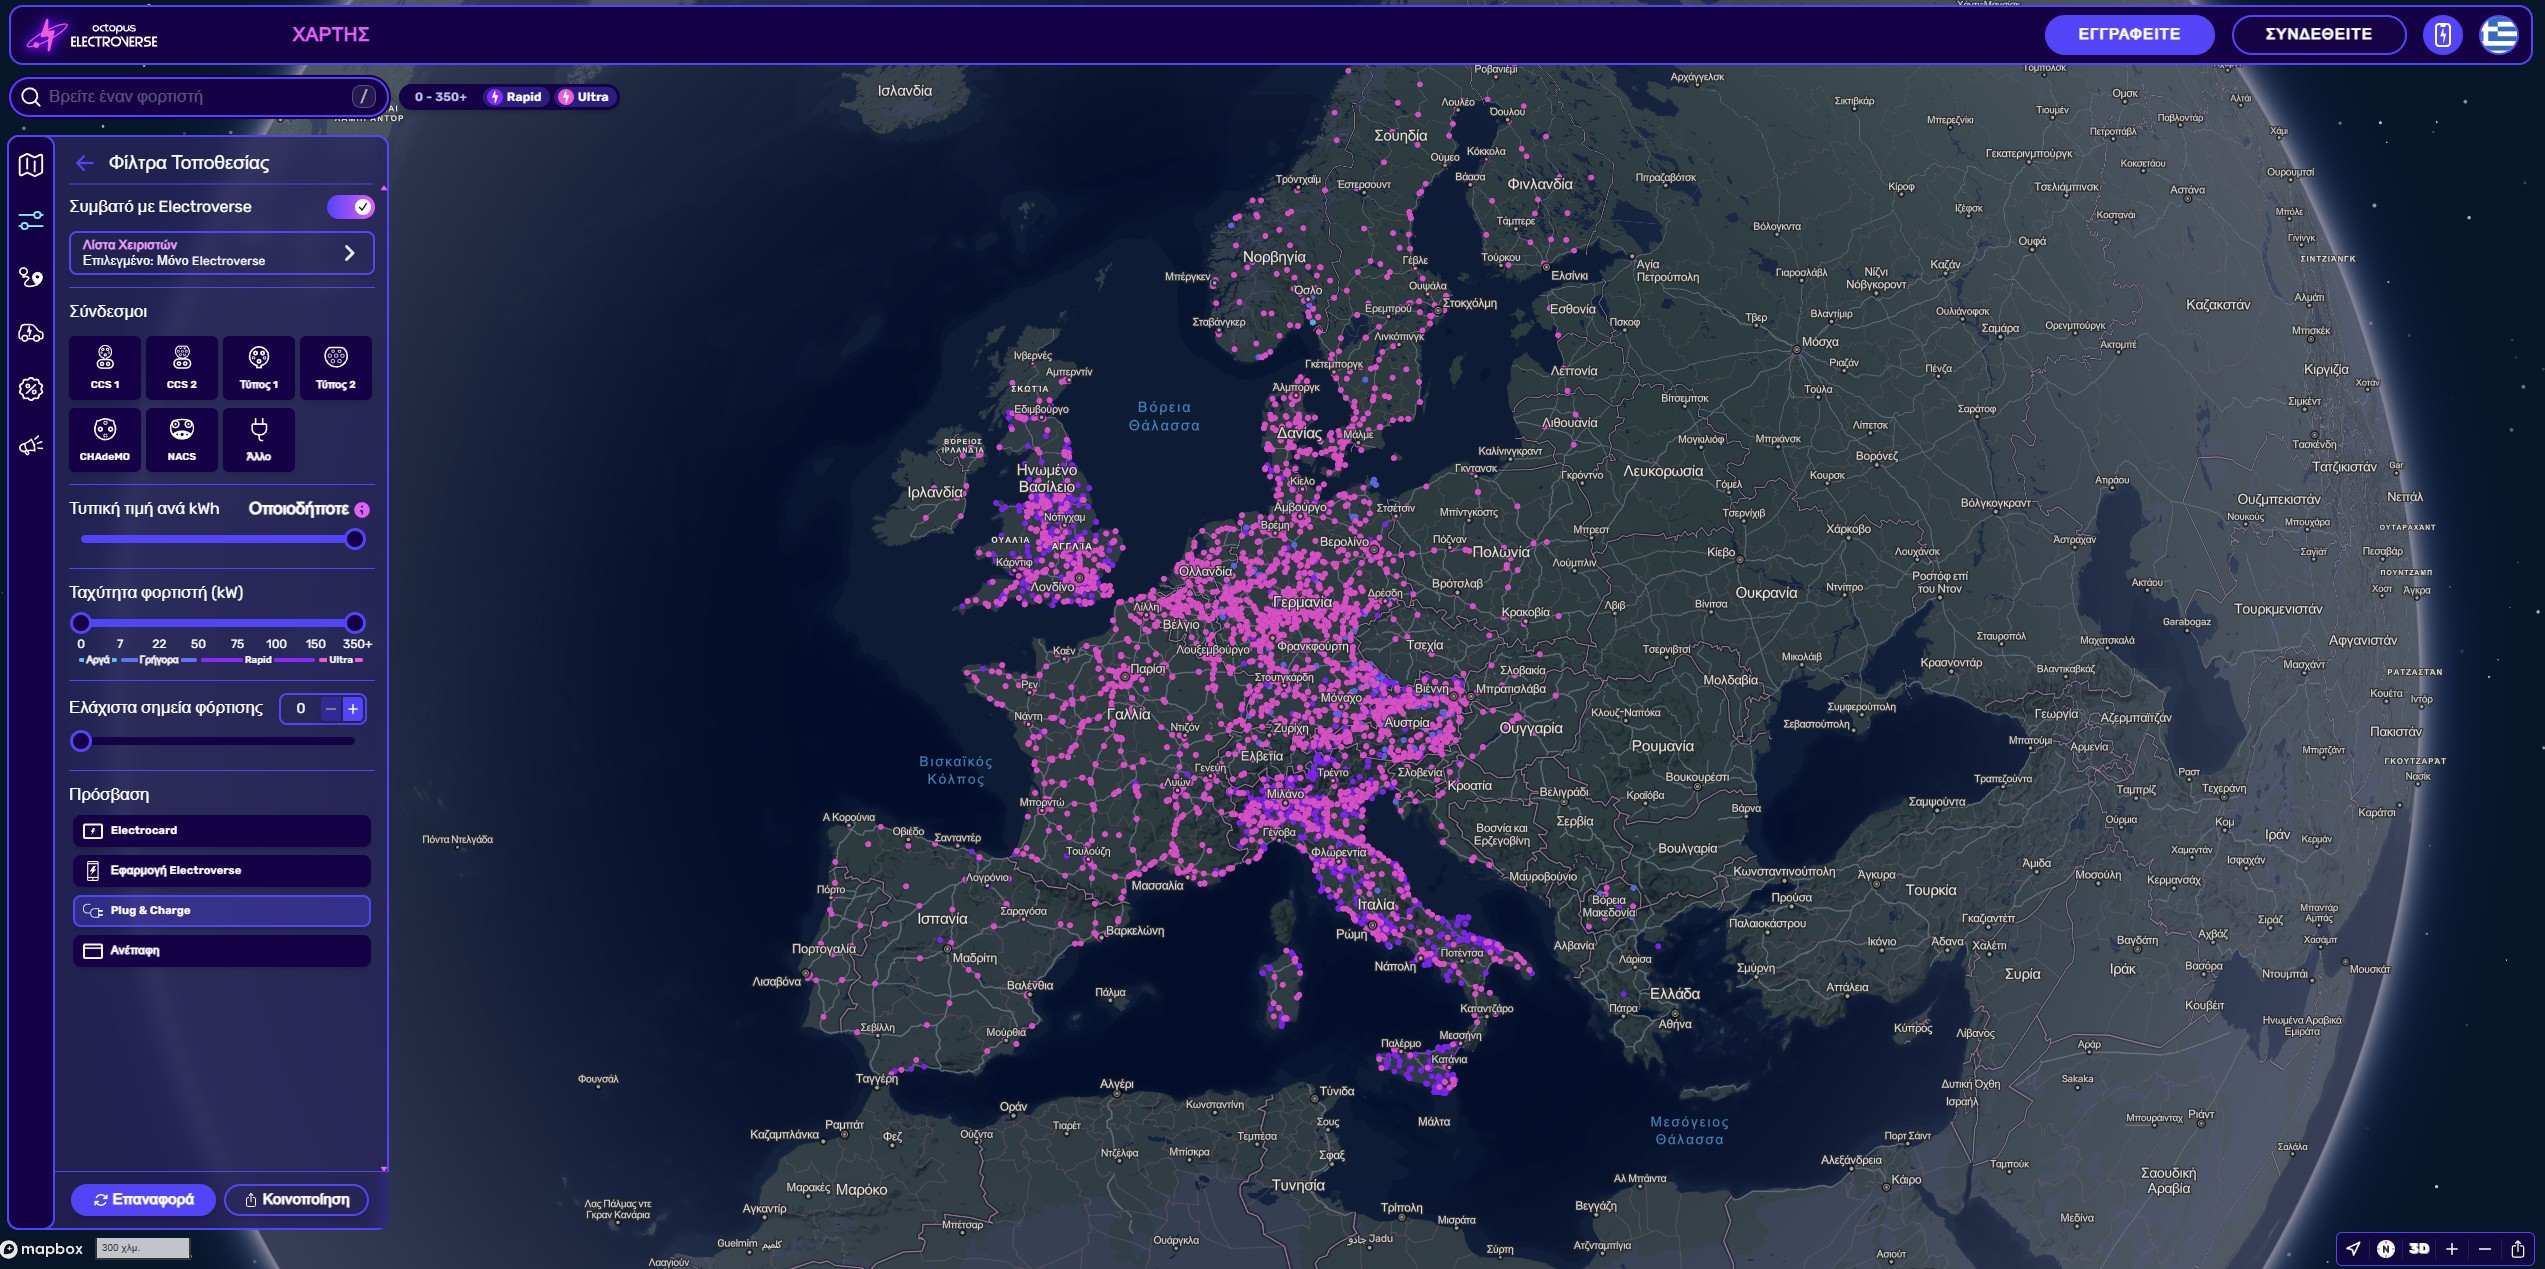Click the ΣΥΝΔΕΘΕΙΤΕ login button
This screenshot has width=2545, height=1269.
tap(2318, 35)
